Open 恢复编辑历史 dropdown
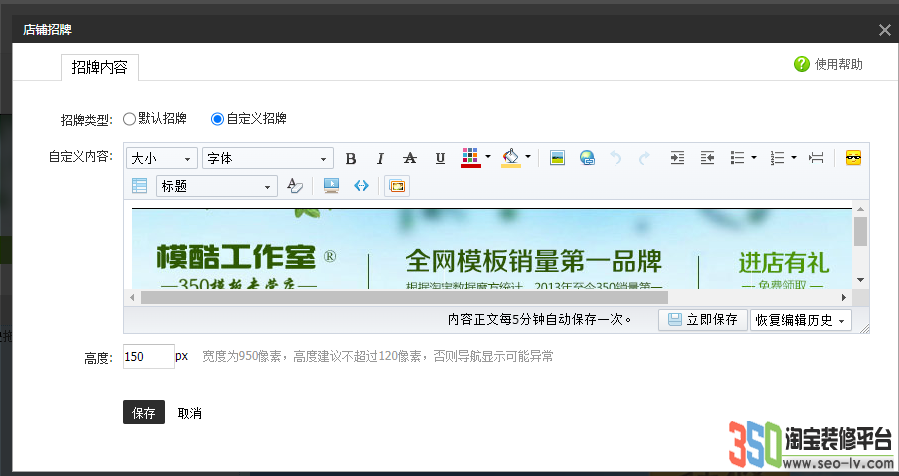899x476 pixels. pyautogui.click(x=801, y=320)
